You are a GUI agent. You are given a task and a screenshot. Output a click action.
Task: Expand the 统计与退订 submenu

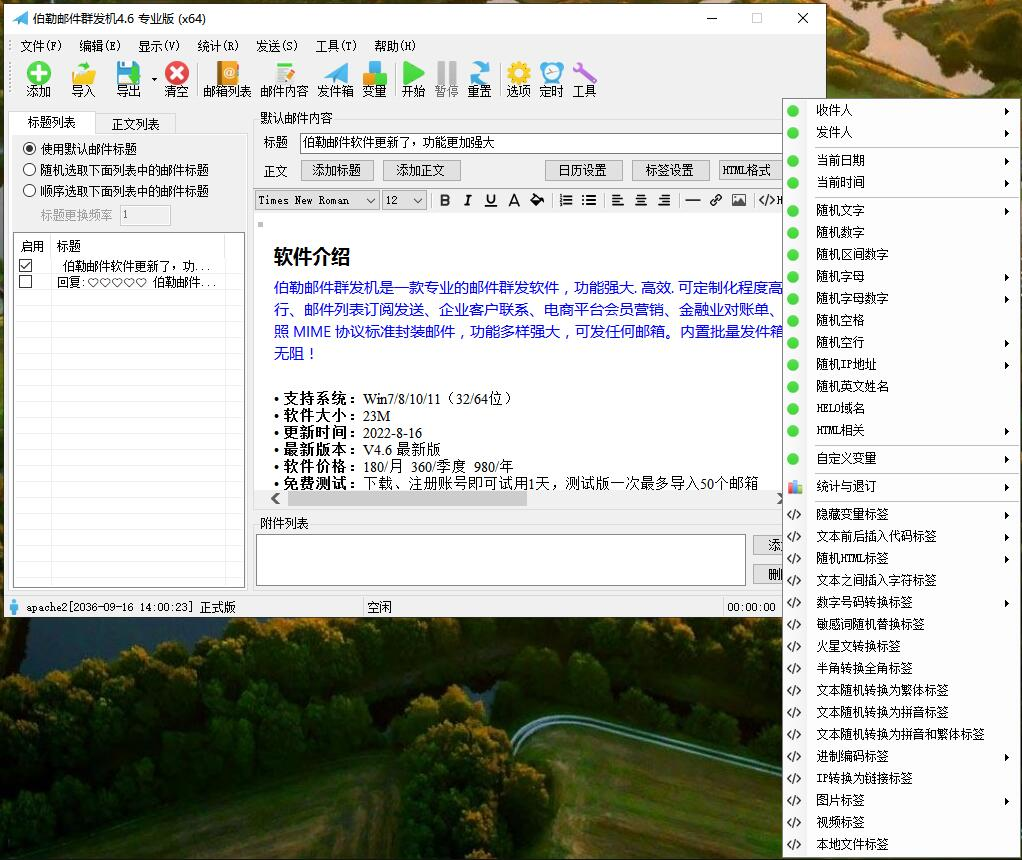coord(901,486)
